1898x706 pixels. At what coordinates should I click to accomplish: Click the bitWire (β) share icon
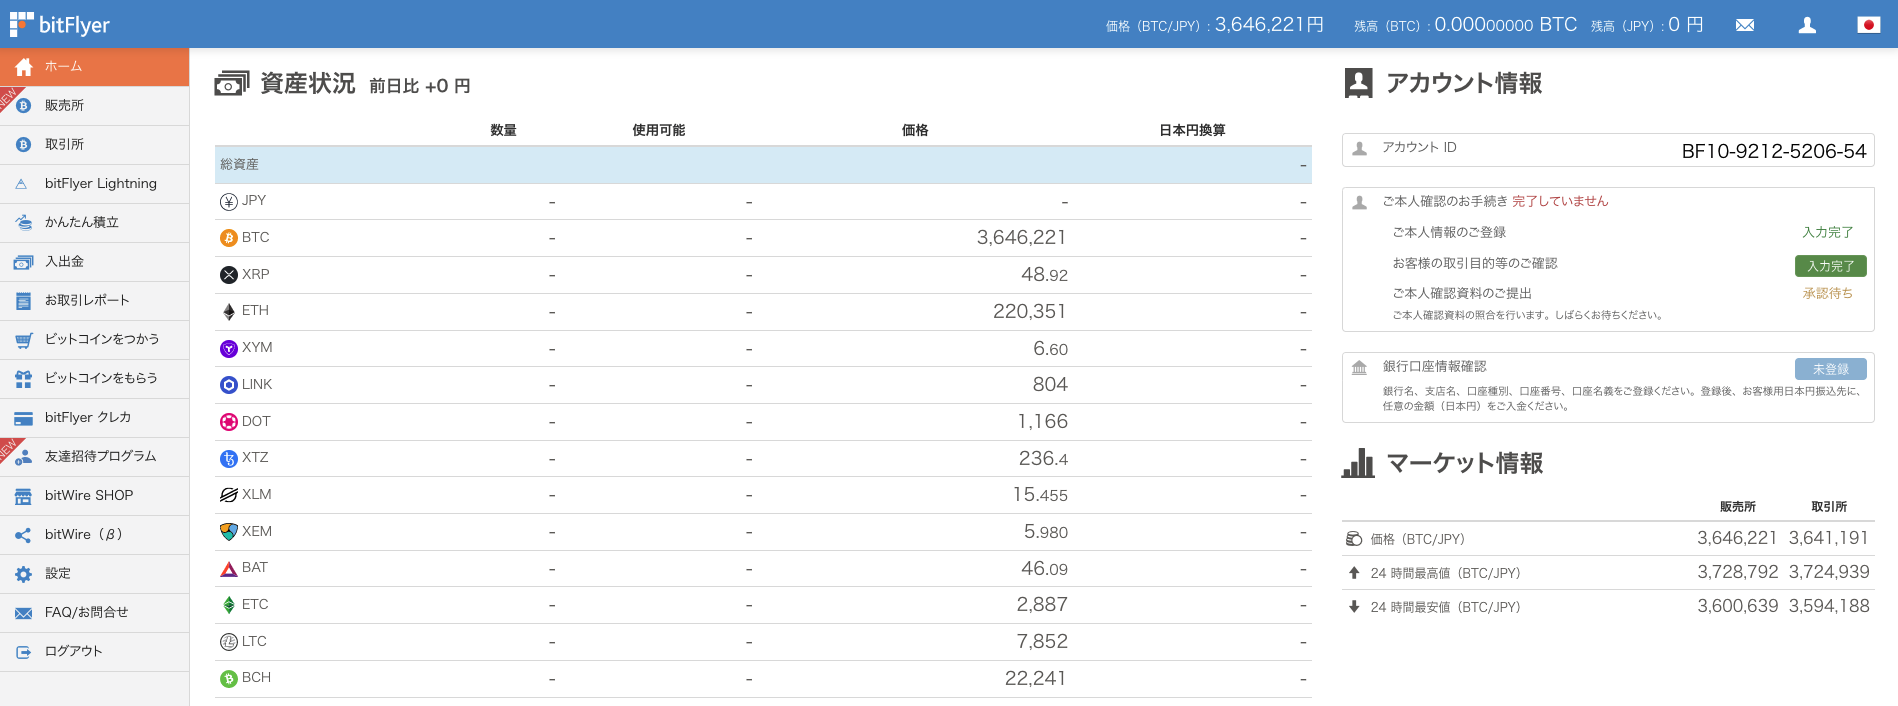click(24, 535)
